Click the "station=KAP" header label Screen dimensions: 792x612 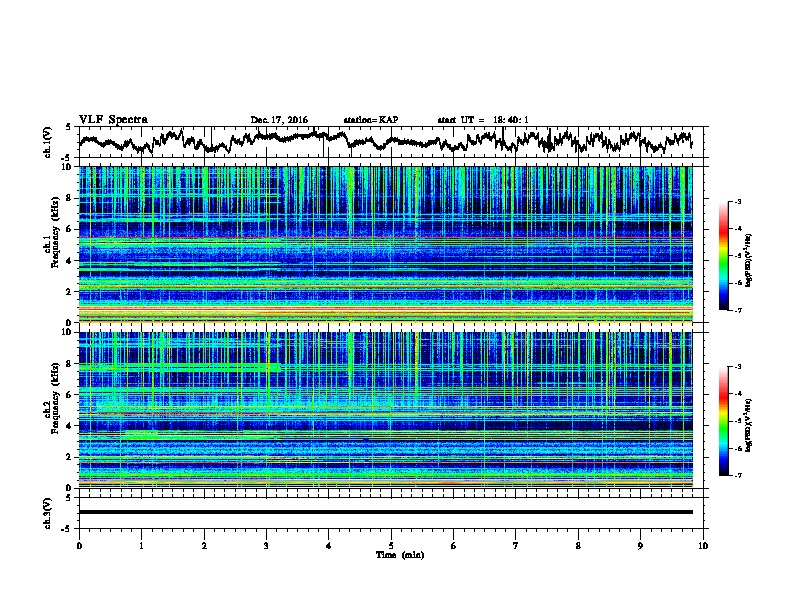coord(371,120)
